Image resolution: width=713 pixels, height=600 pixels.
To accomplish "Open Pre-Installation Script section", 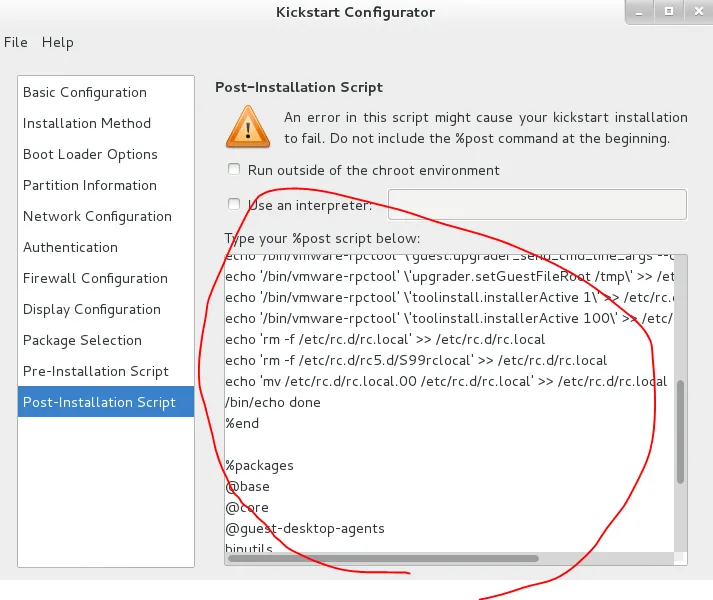I will click(95, 371).
